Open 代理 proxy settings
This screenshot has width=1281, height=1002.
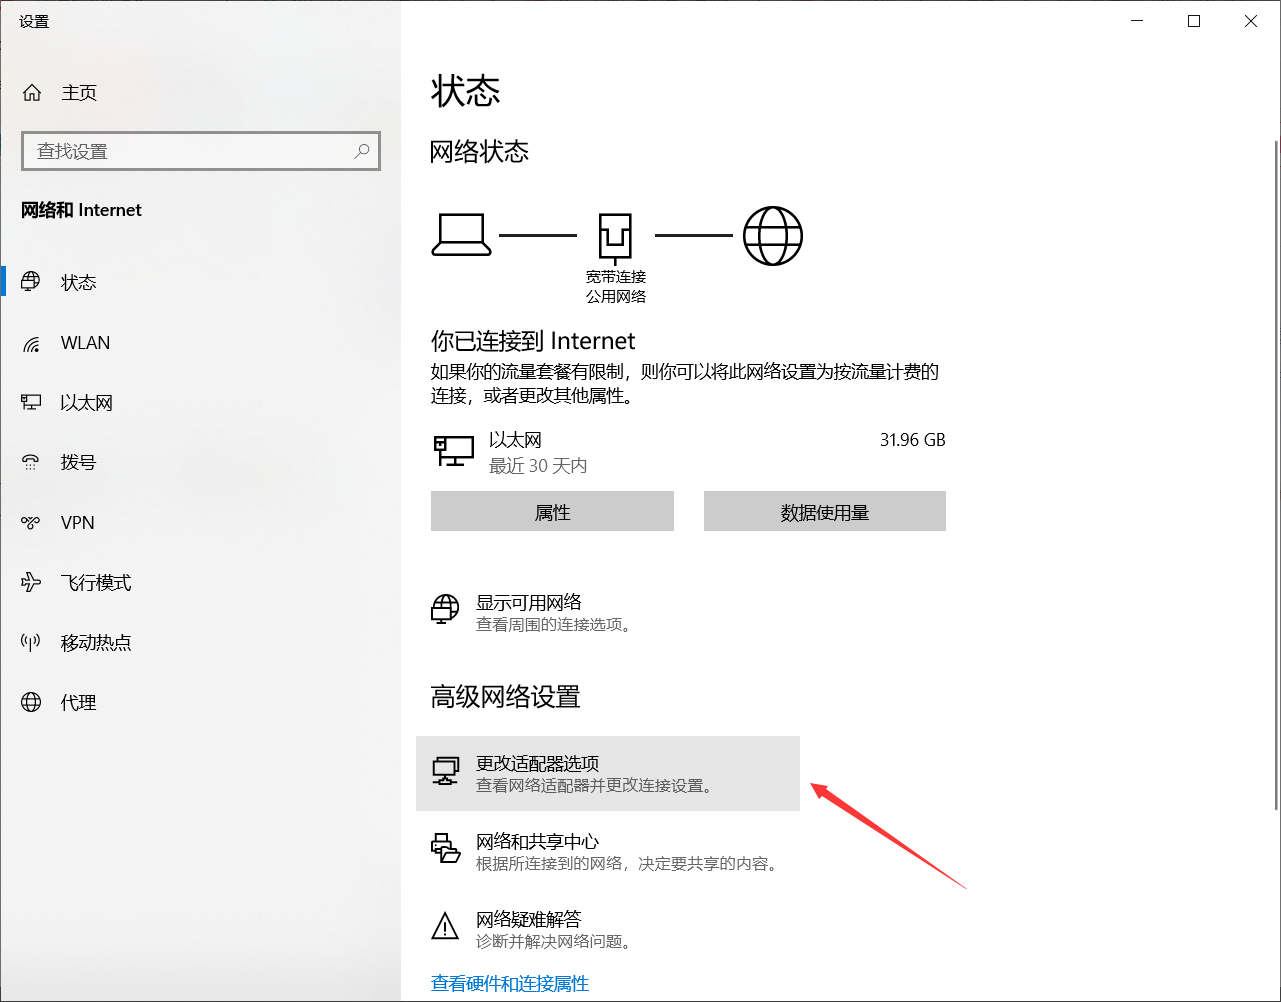click(200, 702)
